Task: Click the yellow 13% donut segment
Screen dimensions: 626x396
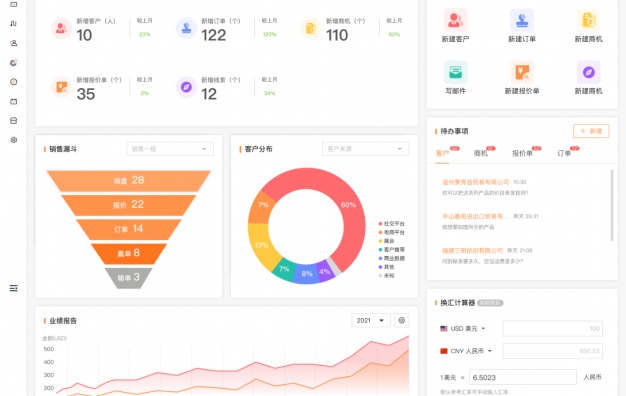Action: click(x=261, y=245)
